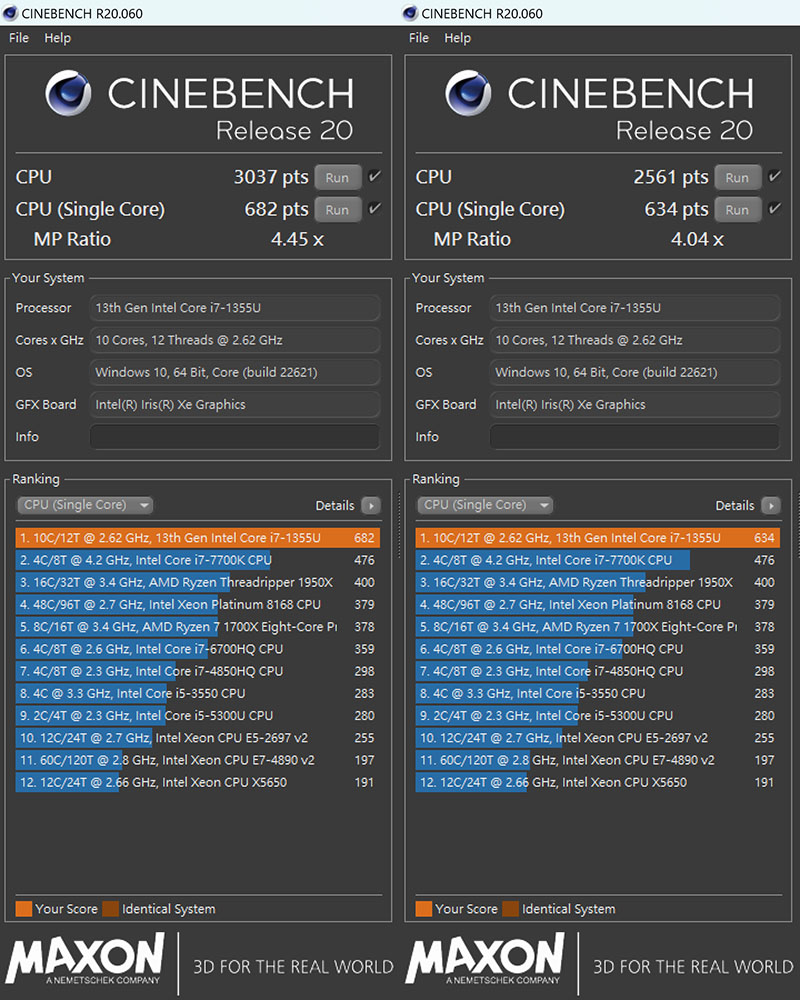
Task: Run Single Core test beside 634 pts
Action: (737, 209)
